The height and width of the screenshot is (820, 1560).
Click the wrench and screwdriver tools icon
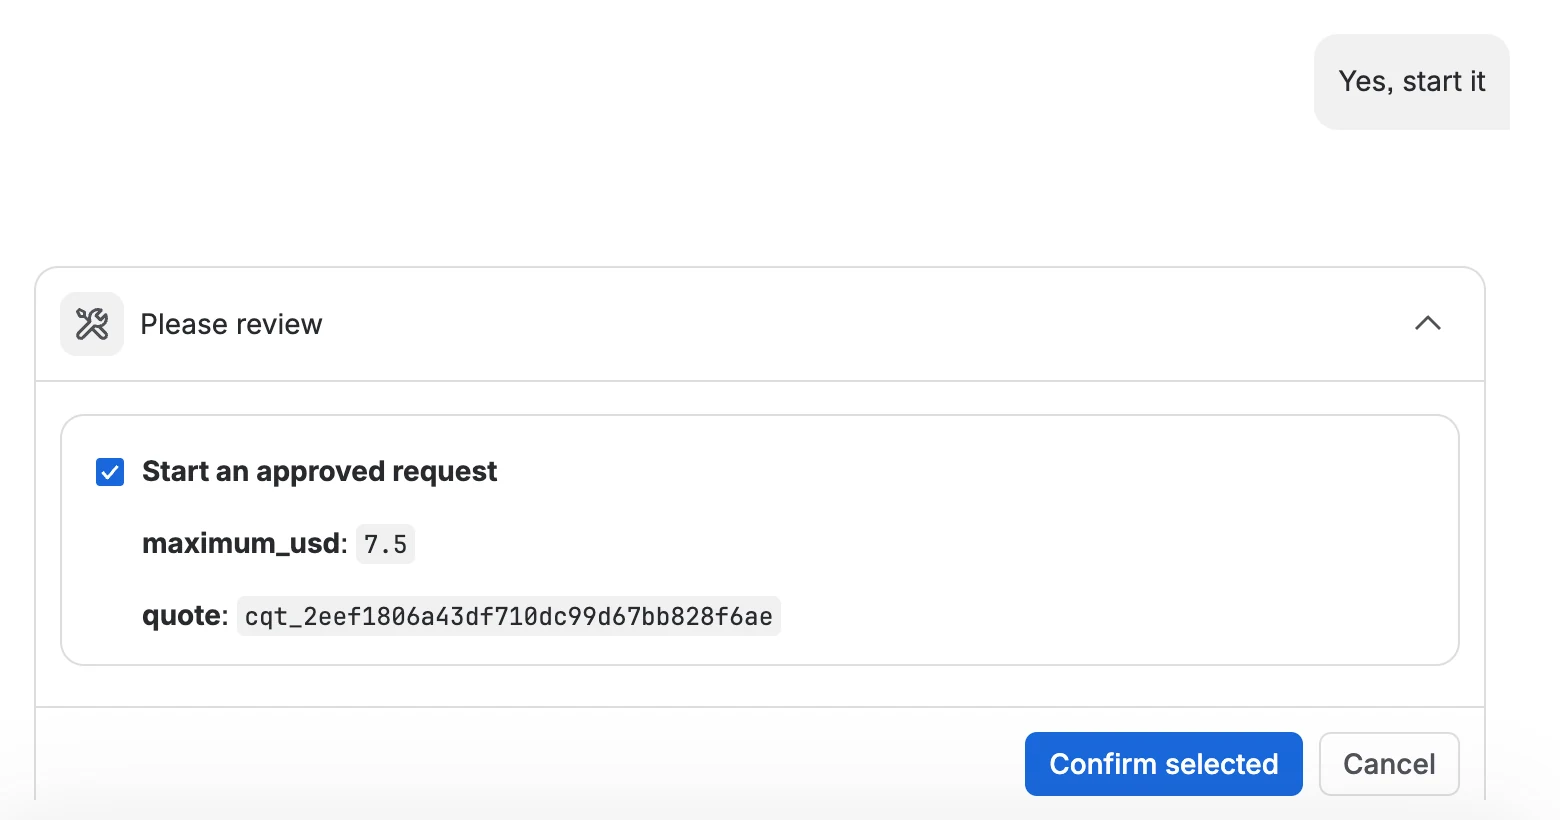92,324
